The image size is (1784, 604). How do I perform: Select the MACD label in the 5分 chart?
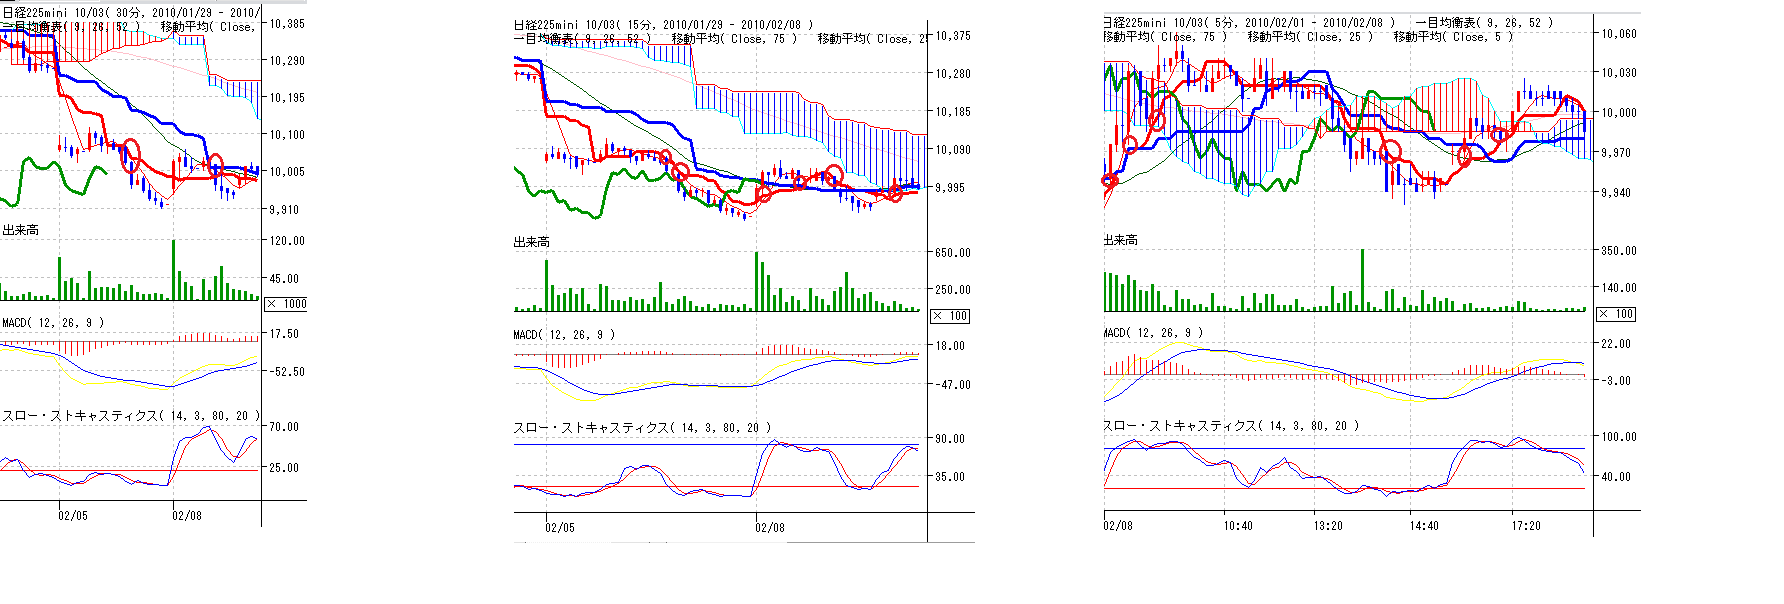1153,333
